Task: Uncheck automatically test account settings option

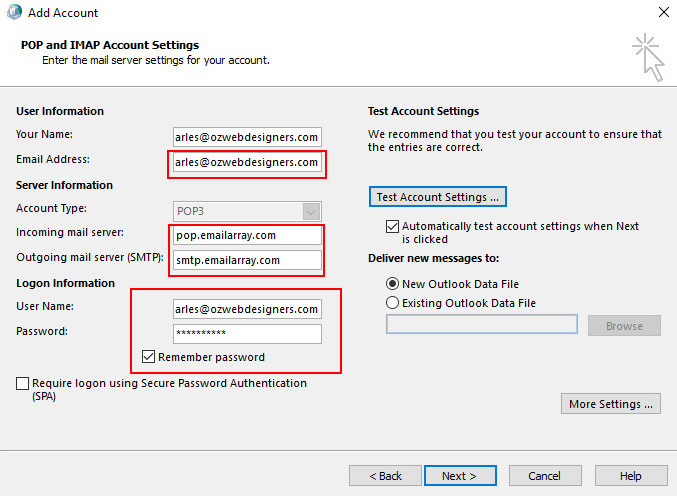Action: pyautogui.click(x=392, y=227)
